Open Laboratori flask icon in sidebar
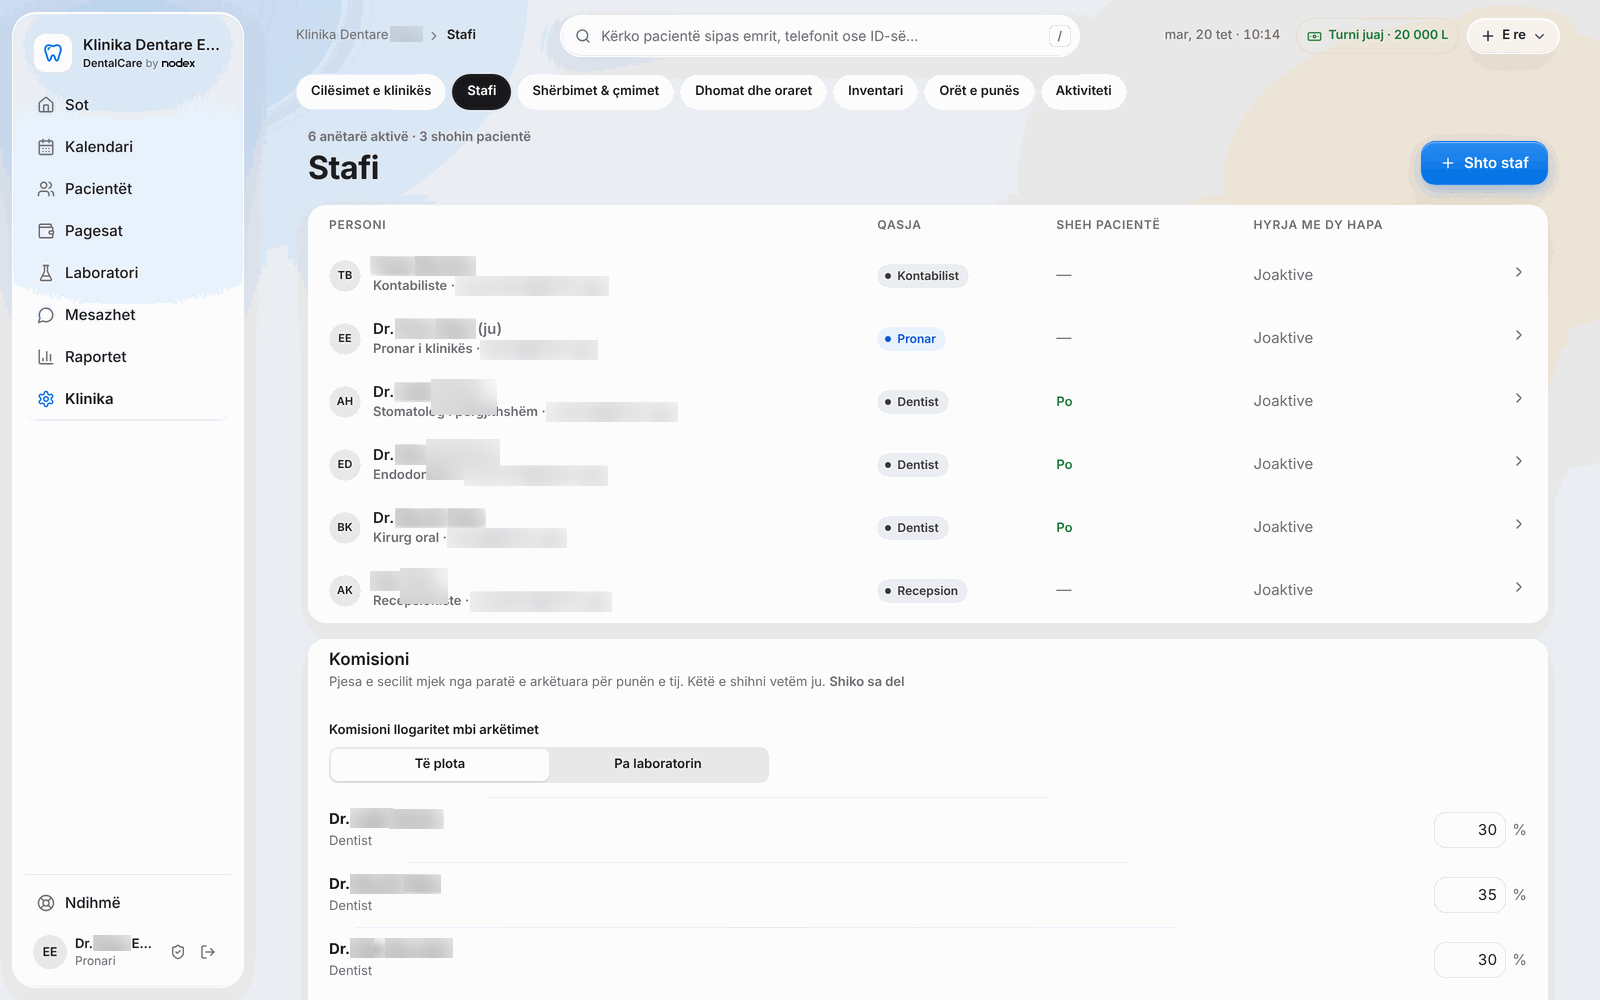This screenshot has width=1600, height=1000. click(x=46, y=273)
